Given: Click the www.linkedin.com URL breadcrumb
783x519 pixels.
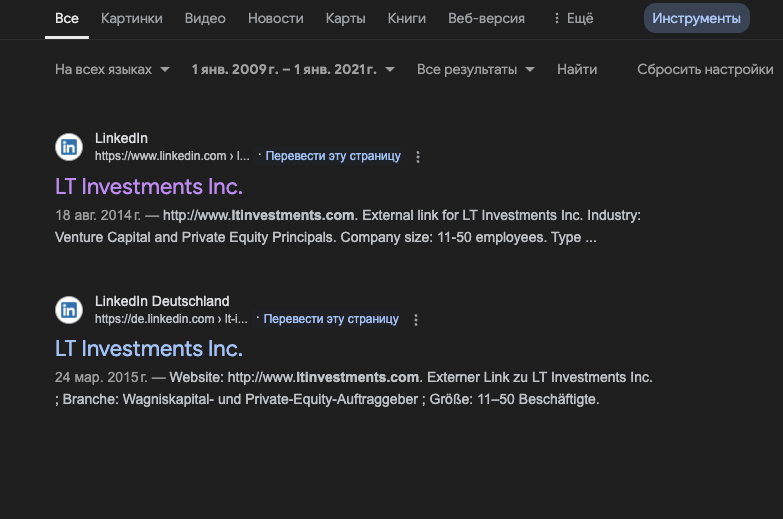Looking at the screenshot, I should [172, 156].
